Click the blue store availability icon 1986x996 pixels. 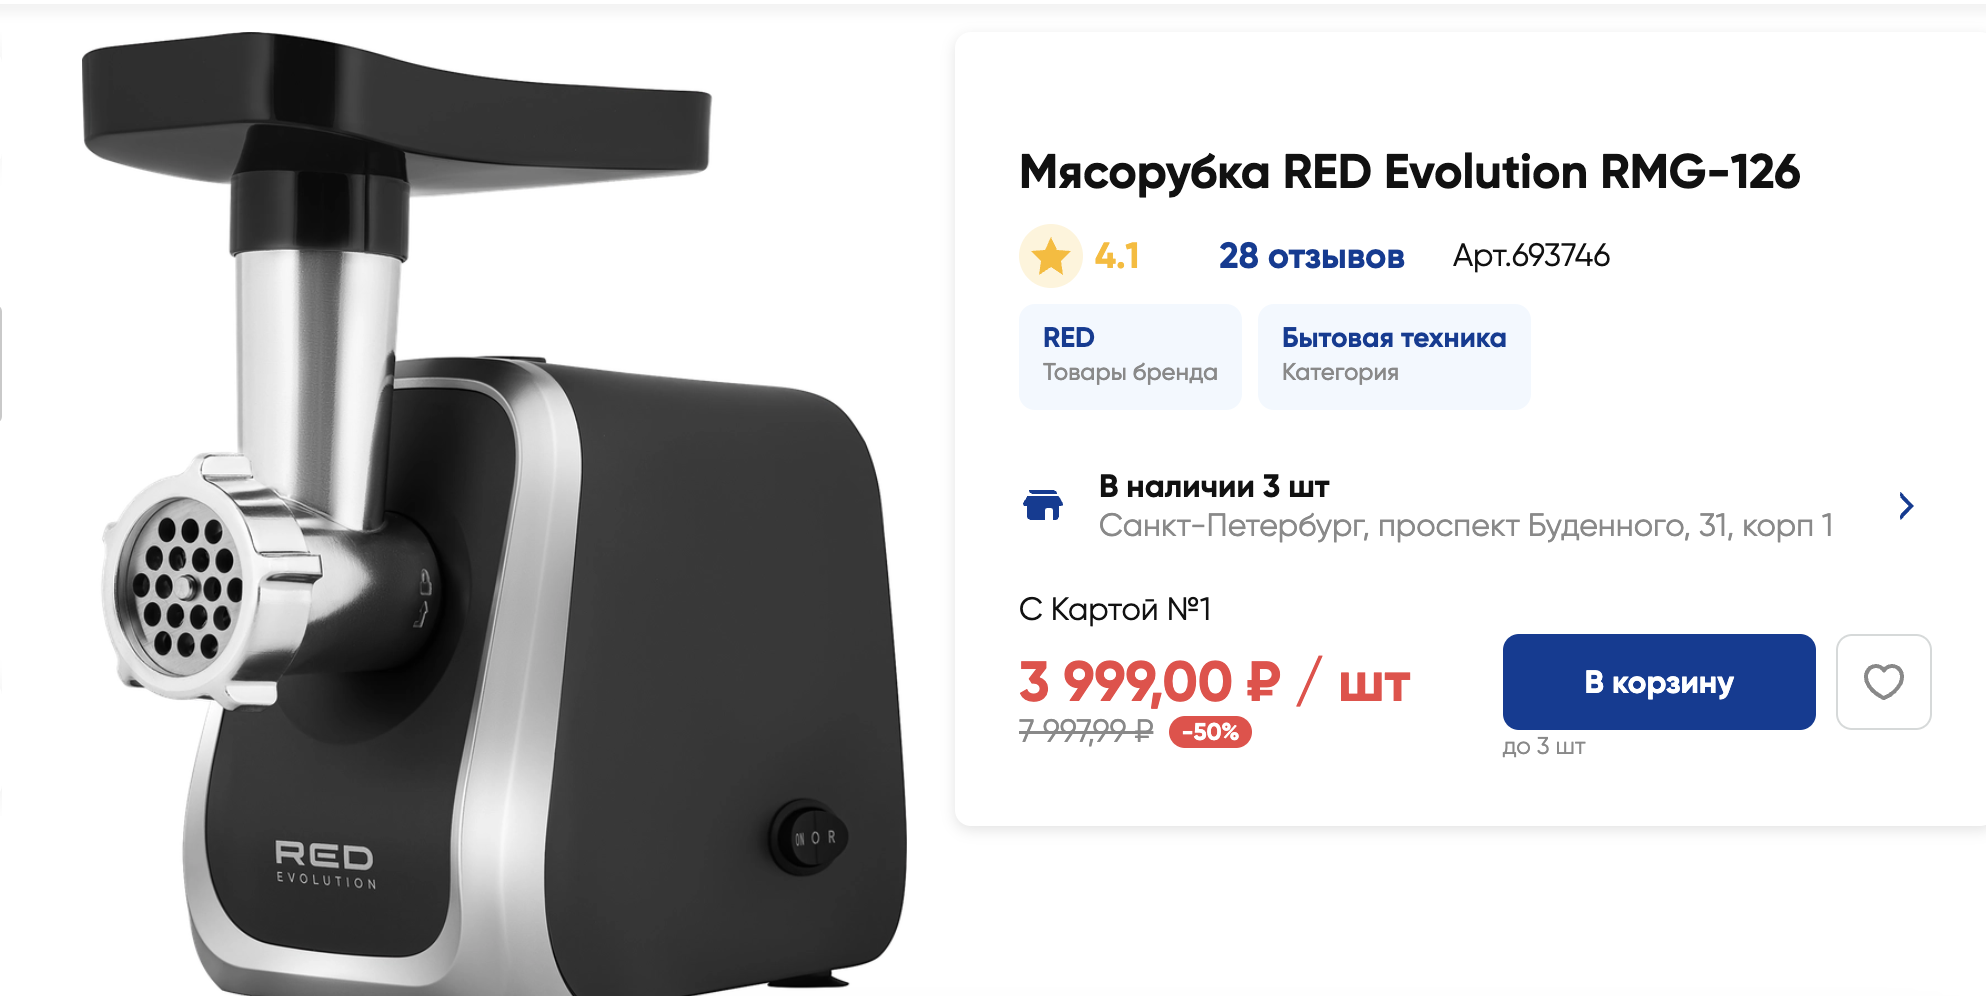point(1042,505)
